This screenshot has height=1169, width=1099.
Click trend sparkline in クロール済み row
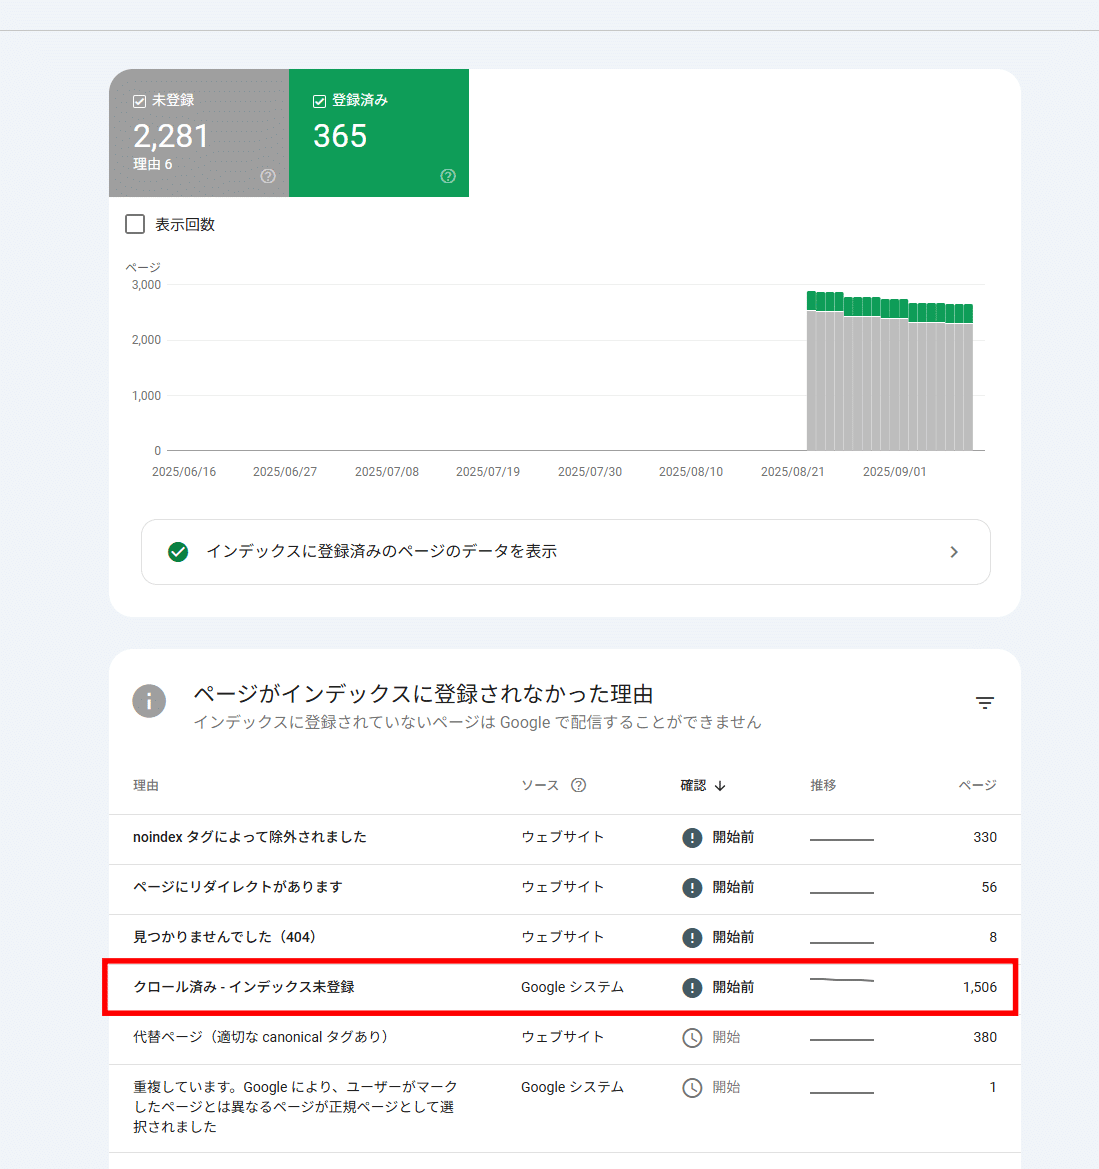[842, 980]
